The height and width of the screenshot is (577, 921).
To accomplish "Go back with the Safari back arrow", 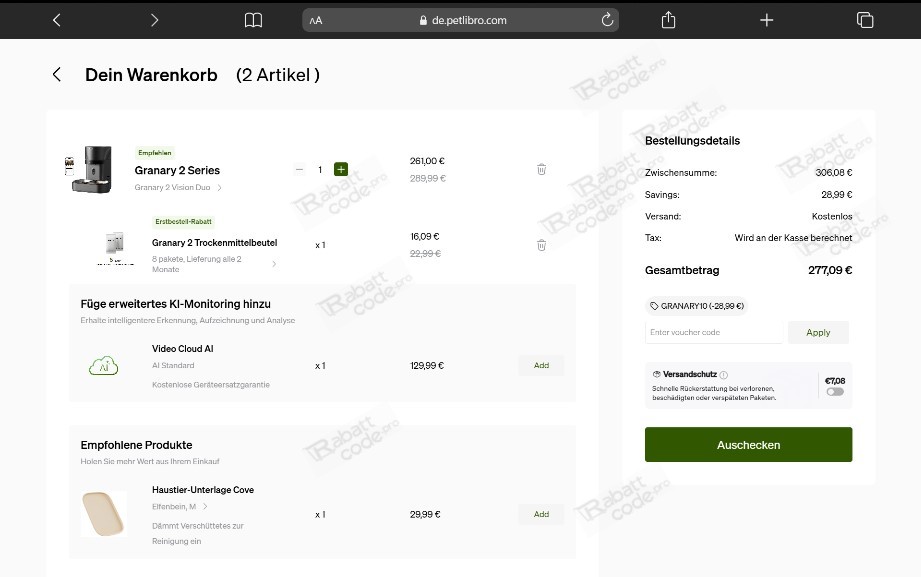I will pyautogui.click(x=56, y=20).
